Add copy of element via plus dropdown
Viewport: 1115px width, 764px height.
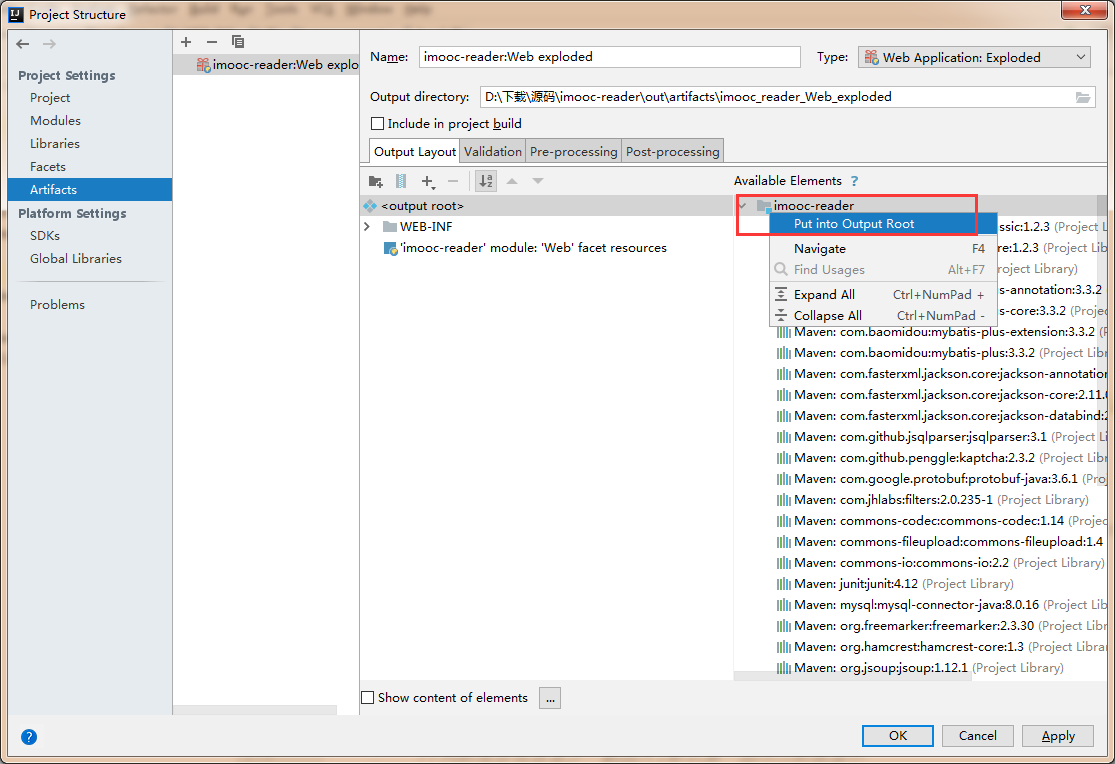[x=428, y=182]
